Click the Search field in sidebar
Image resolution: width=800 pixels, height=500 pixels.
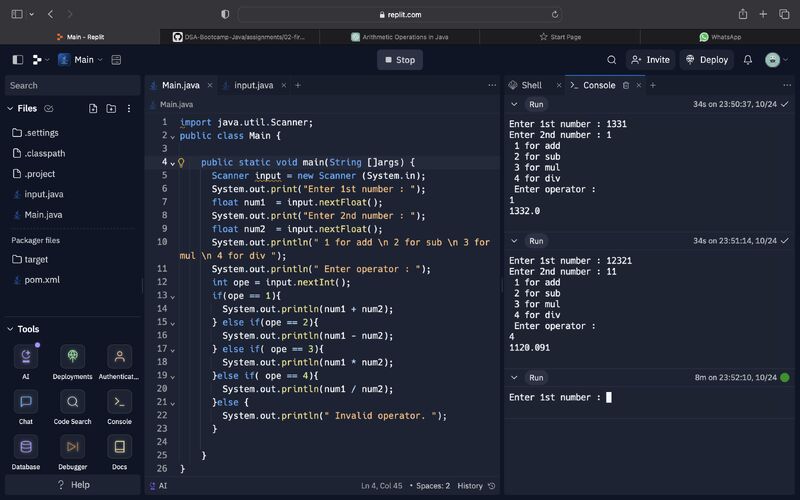[x=70, y=85]
